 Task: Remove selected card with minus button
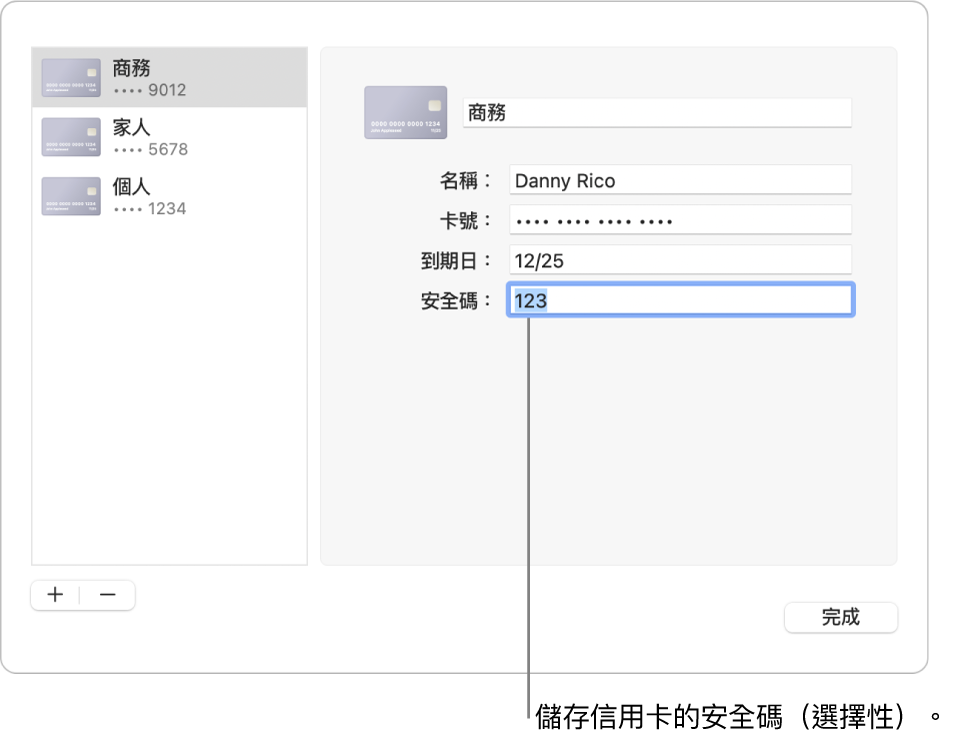pos(107,594)
